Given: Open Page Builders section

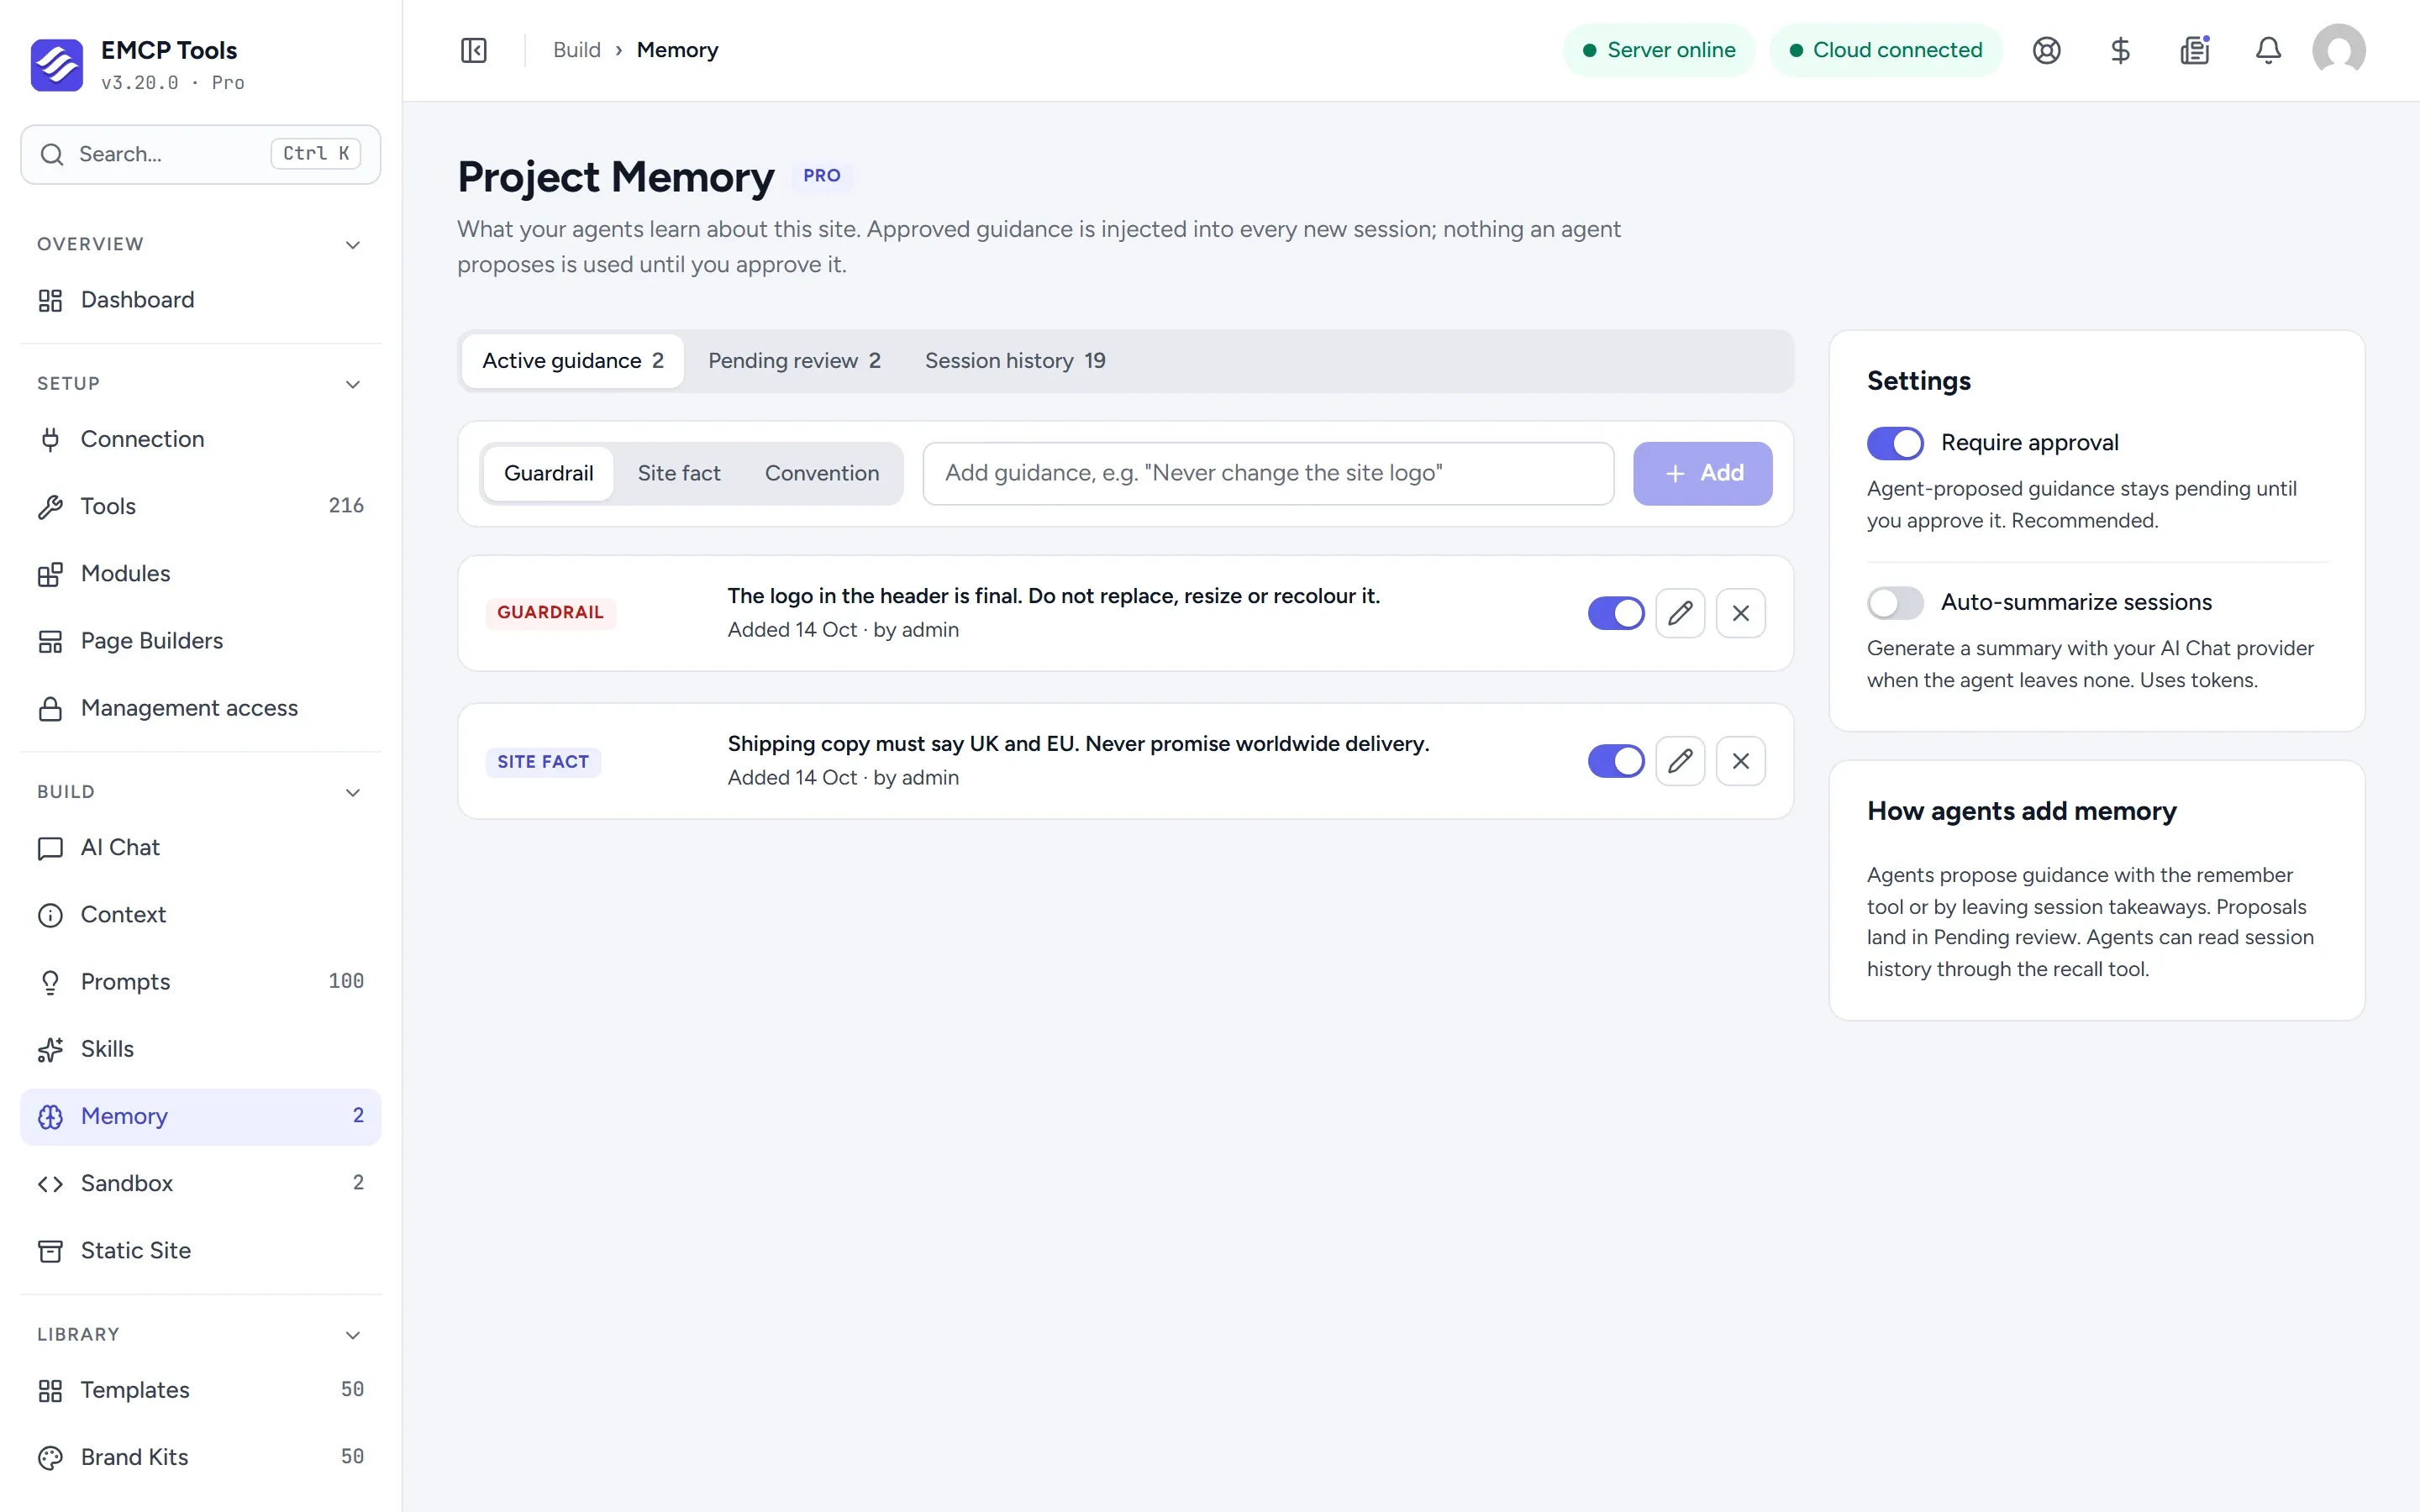Looking at the screenshot, I should (x=200, y=641).
